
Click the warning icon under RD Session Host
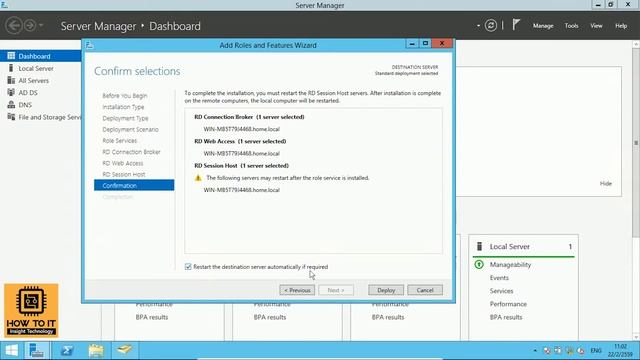pyautogui.click(x=198, y=178)
